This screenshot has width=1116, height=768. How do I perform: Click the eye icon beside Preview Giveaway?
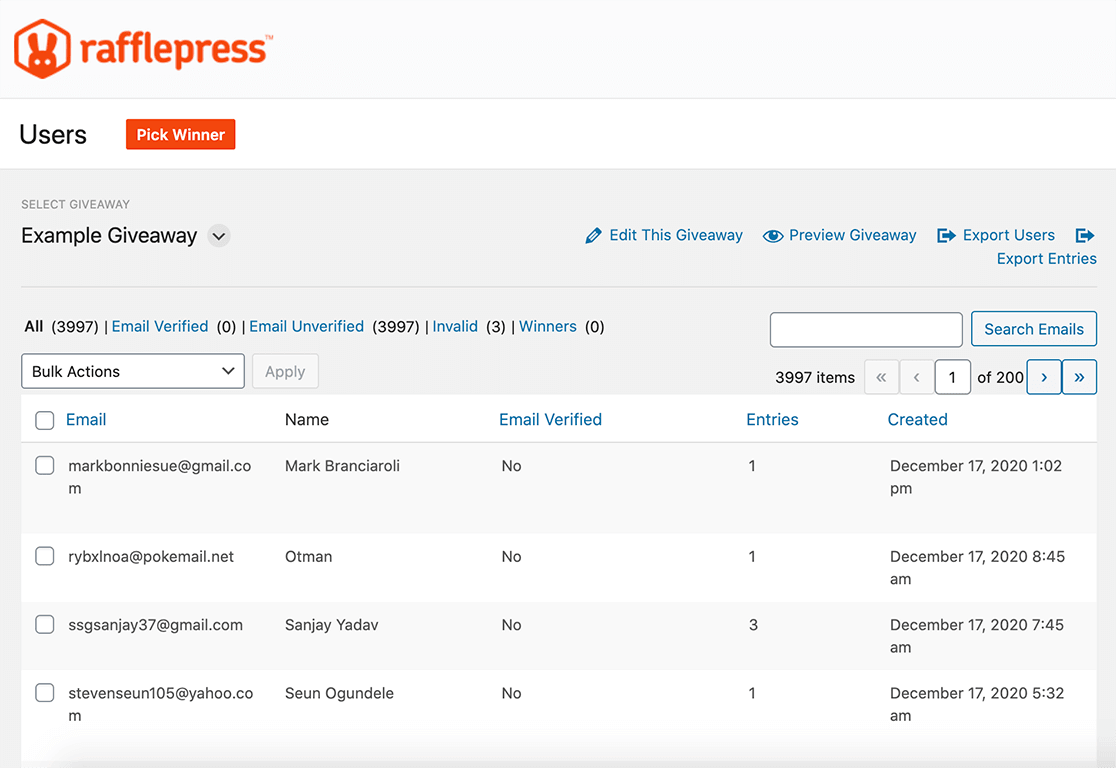(x=772, y=236)
